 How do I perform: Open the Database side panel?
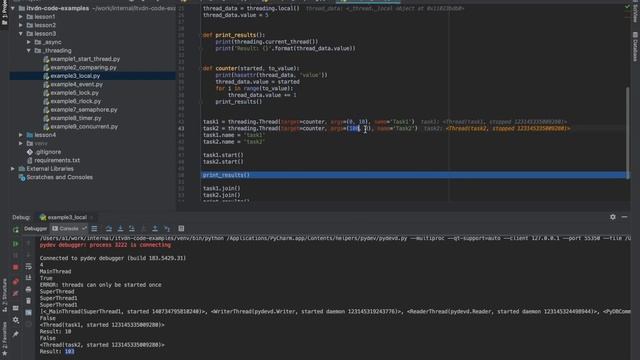(x=635, y=47)
